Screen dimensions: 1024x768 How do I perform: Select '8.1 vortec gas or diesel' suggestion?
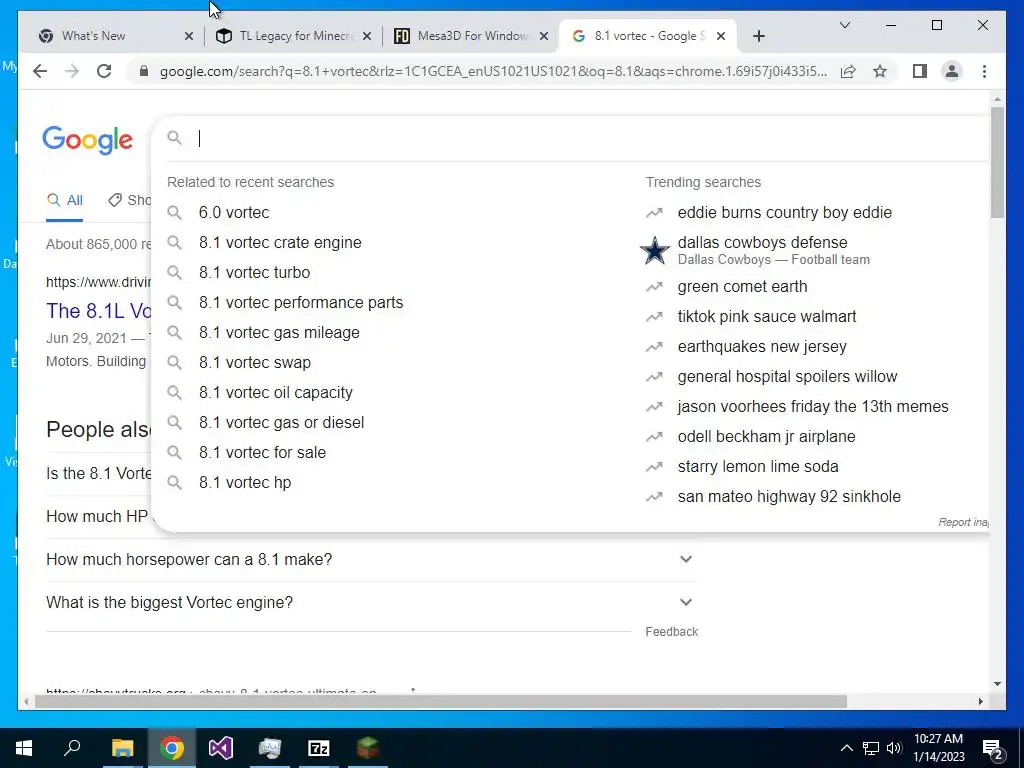281,423
